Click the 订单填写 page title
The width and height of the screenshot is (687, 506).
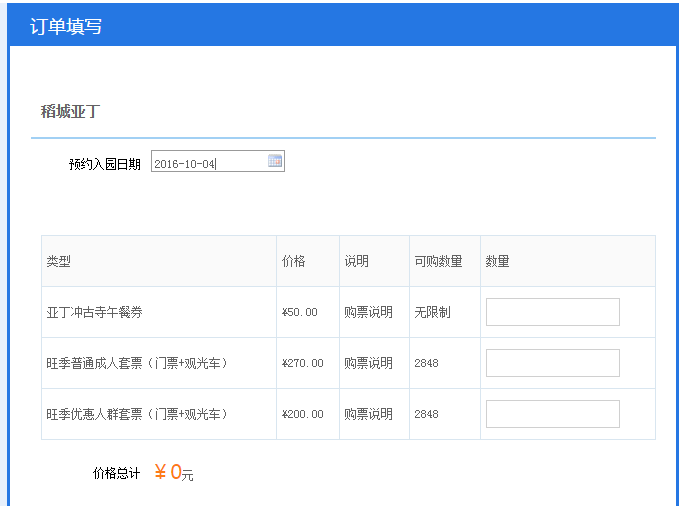pos(66,26)
